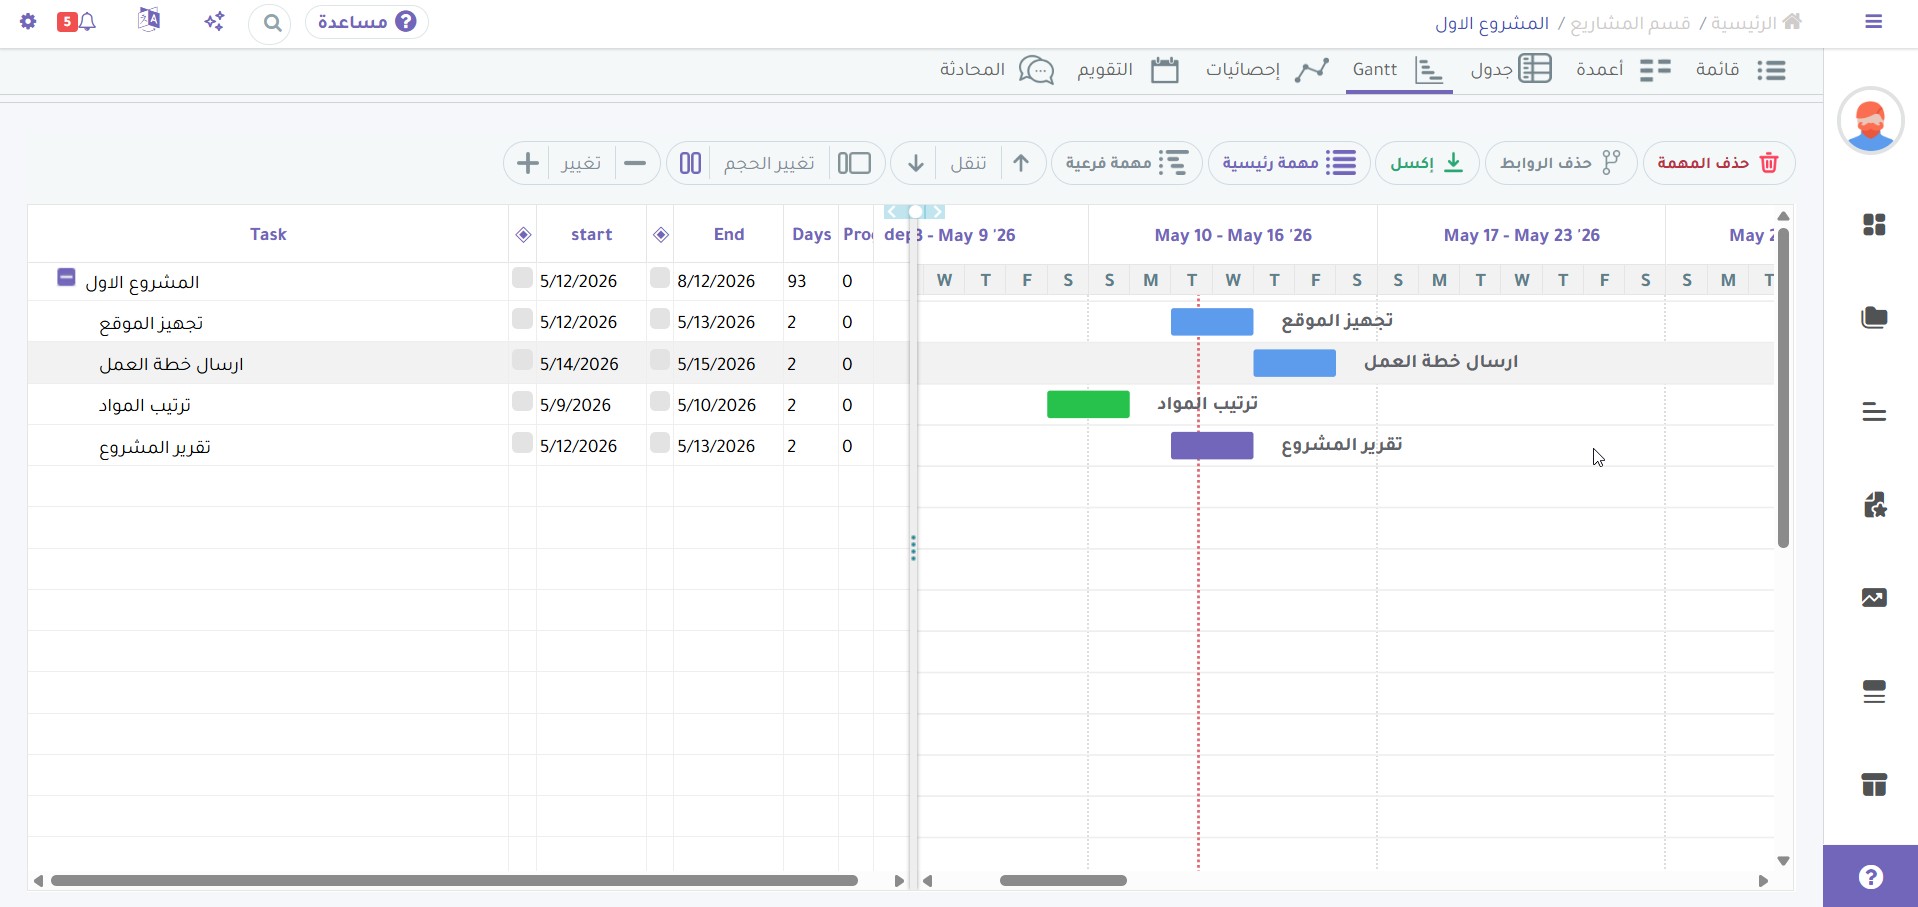Viewport: 1918px width, 907px height.
Task: Click the language translate icon
Action: coord(149,20)
